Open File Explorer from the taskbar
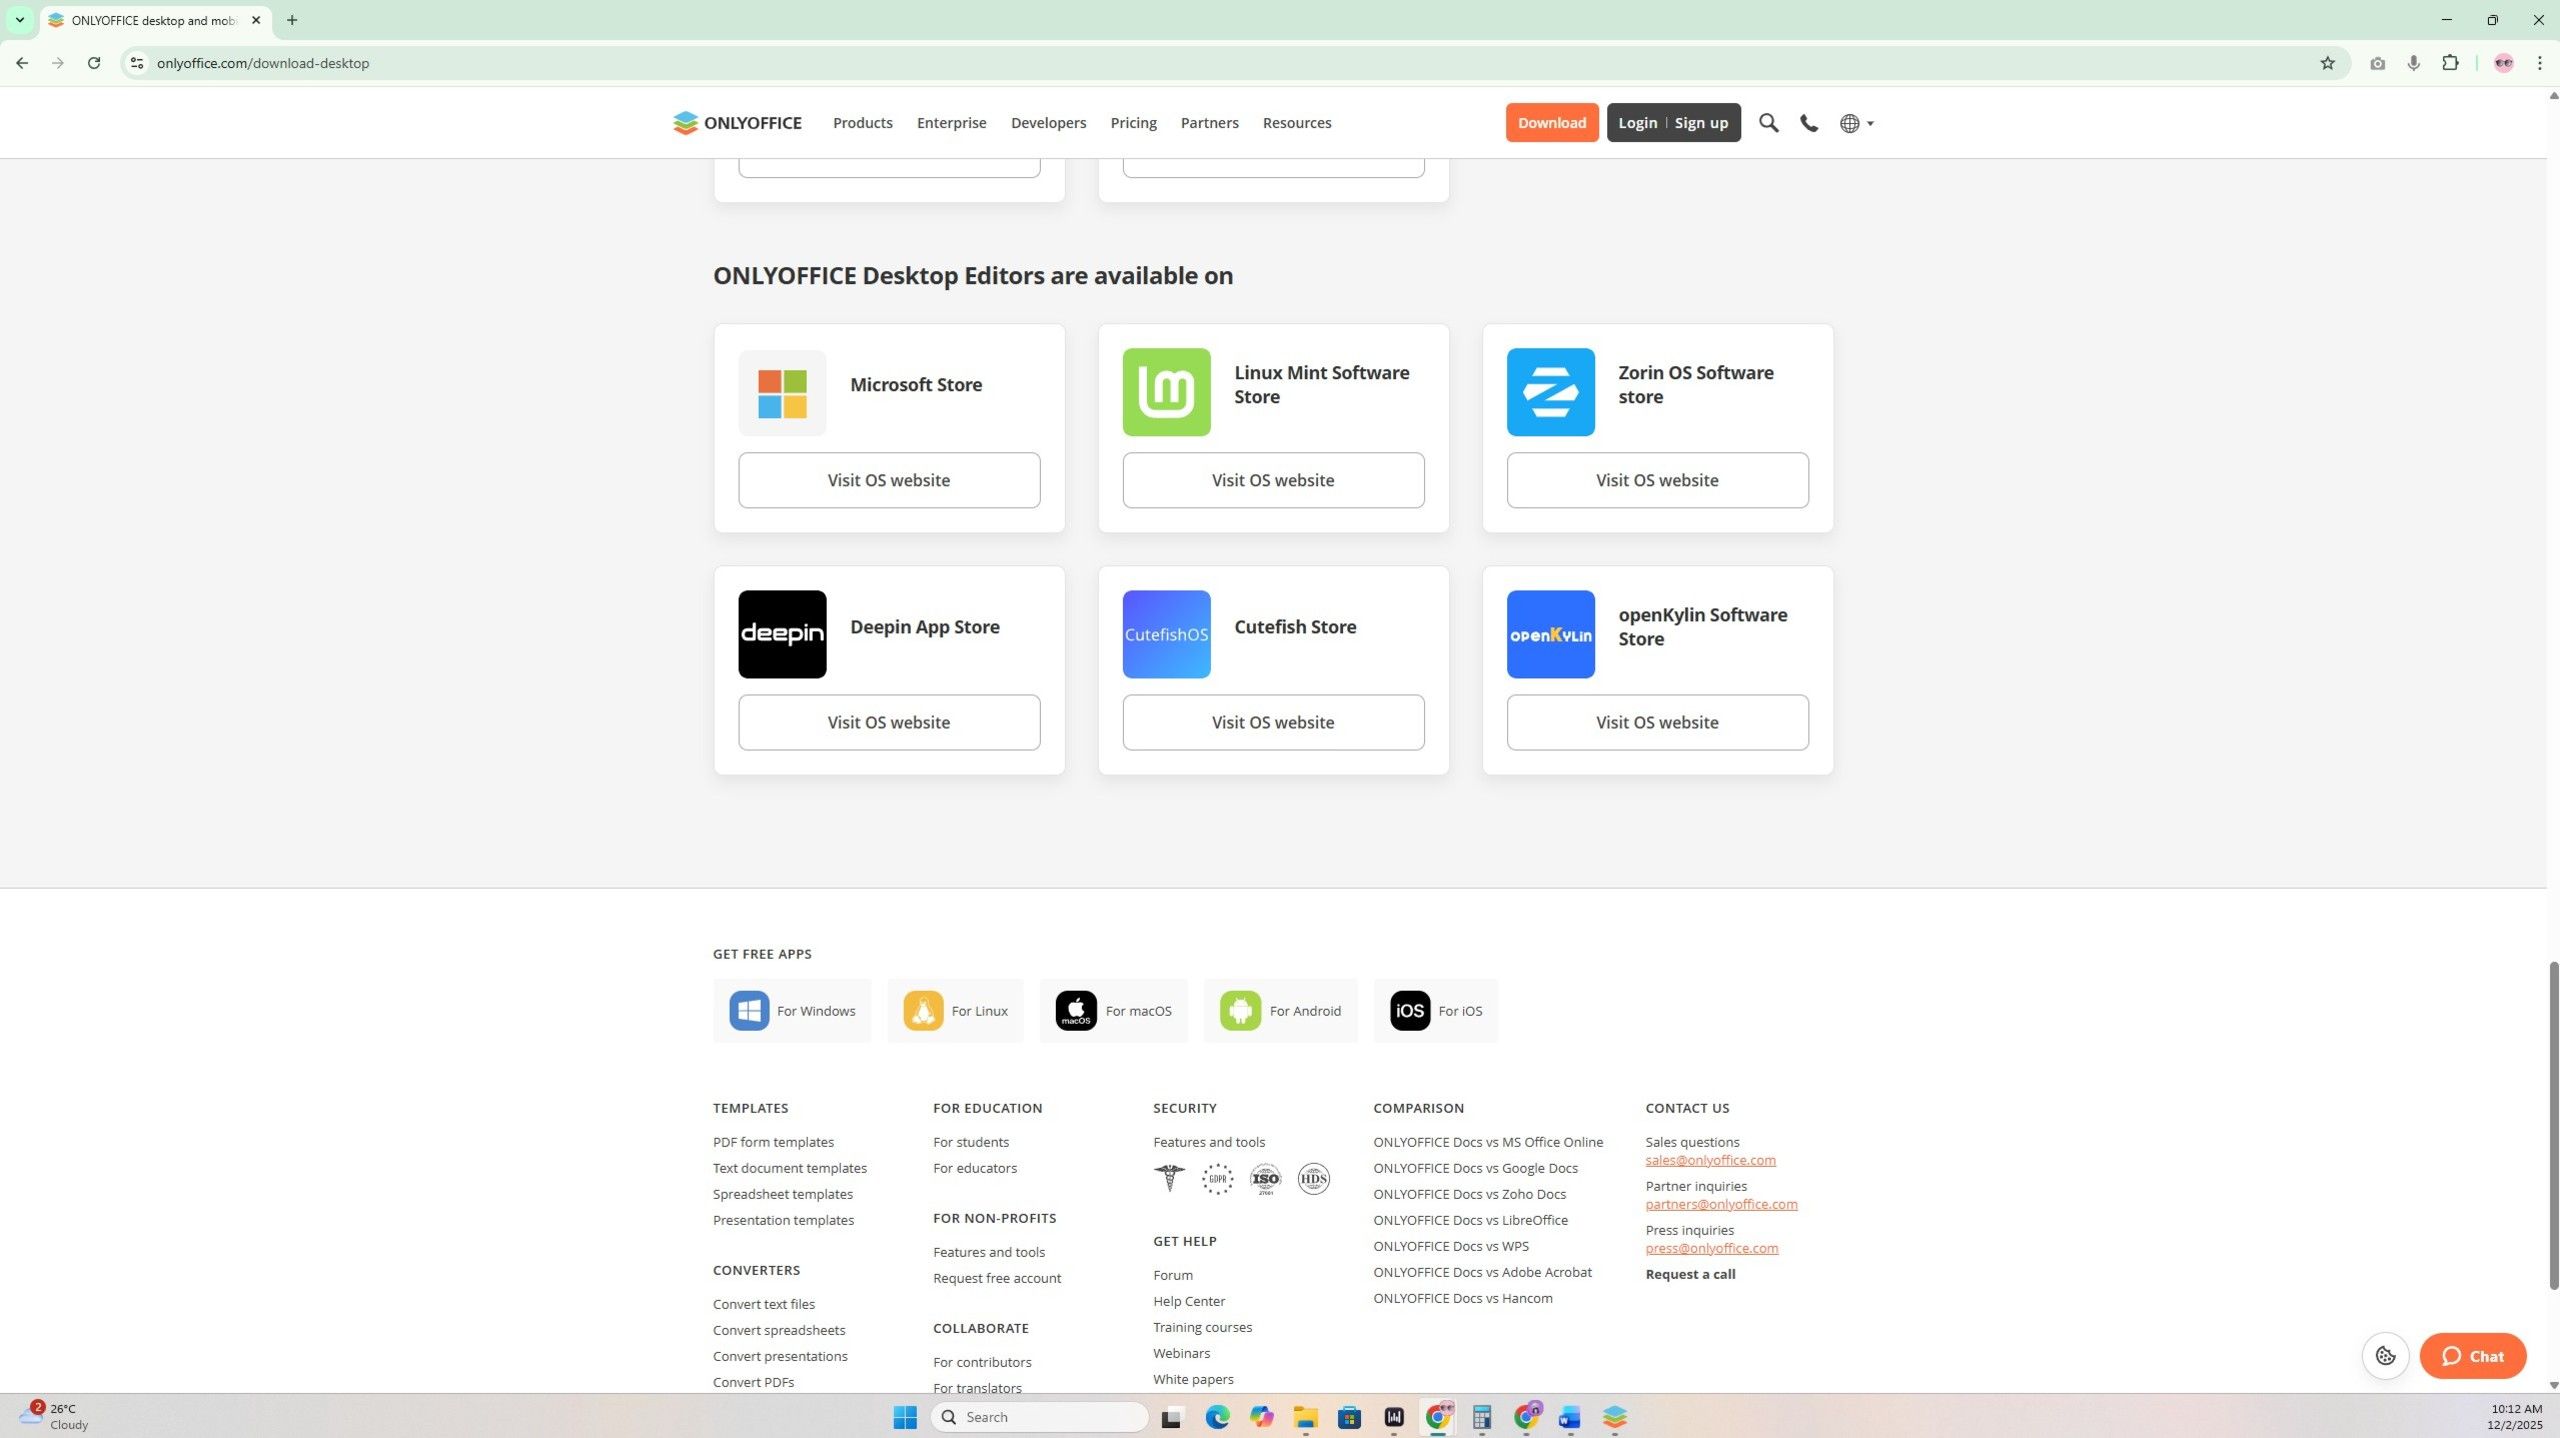The height and width of the screenshot is (1438, 2560). tap(1305, 1417)
